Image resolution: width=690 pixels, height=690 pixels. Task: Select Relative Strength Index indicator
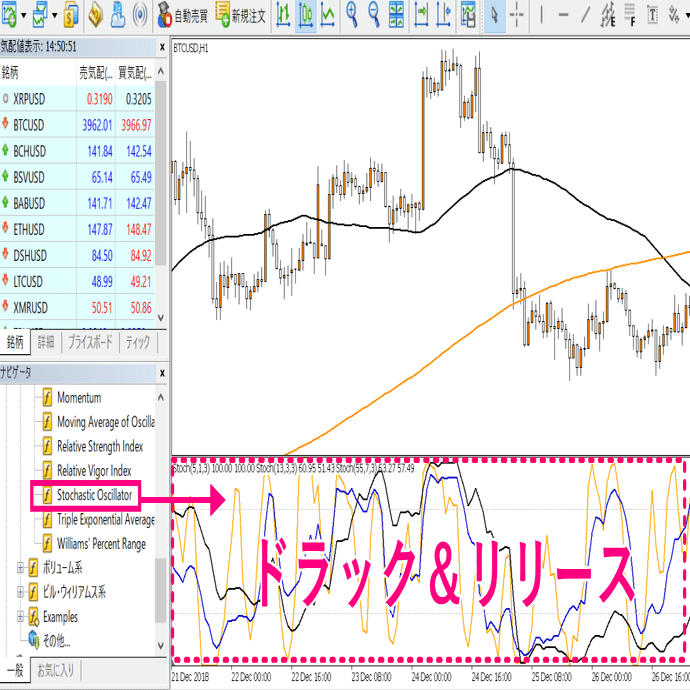[93, 446]
